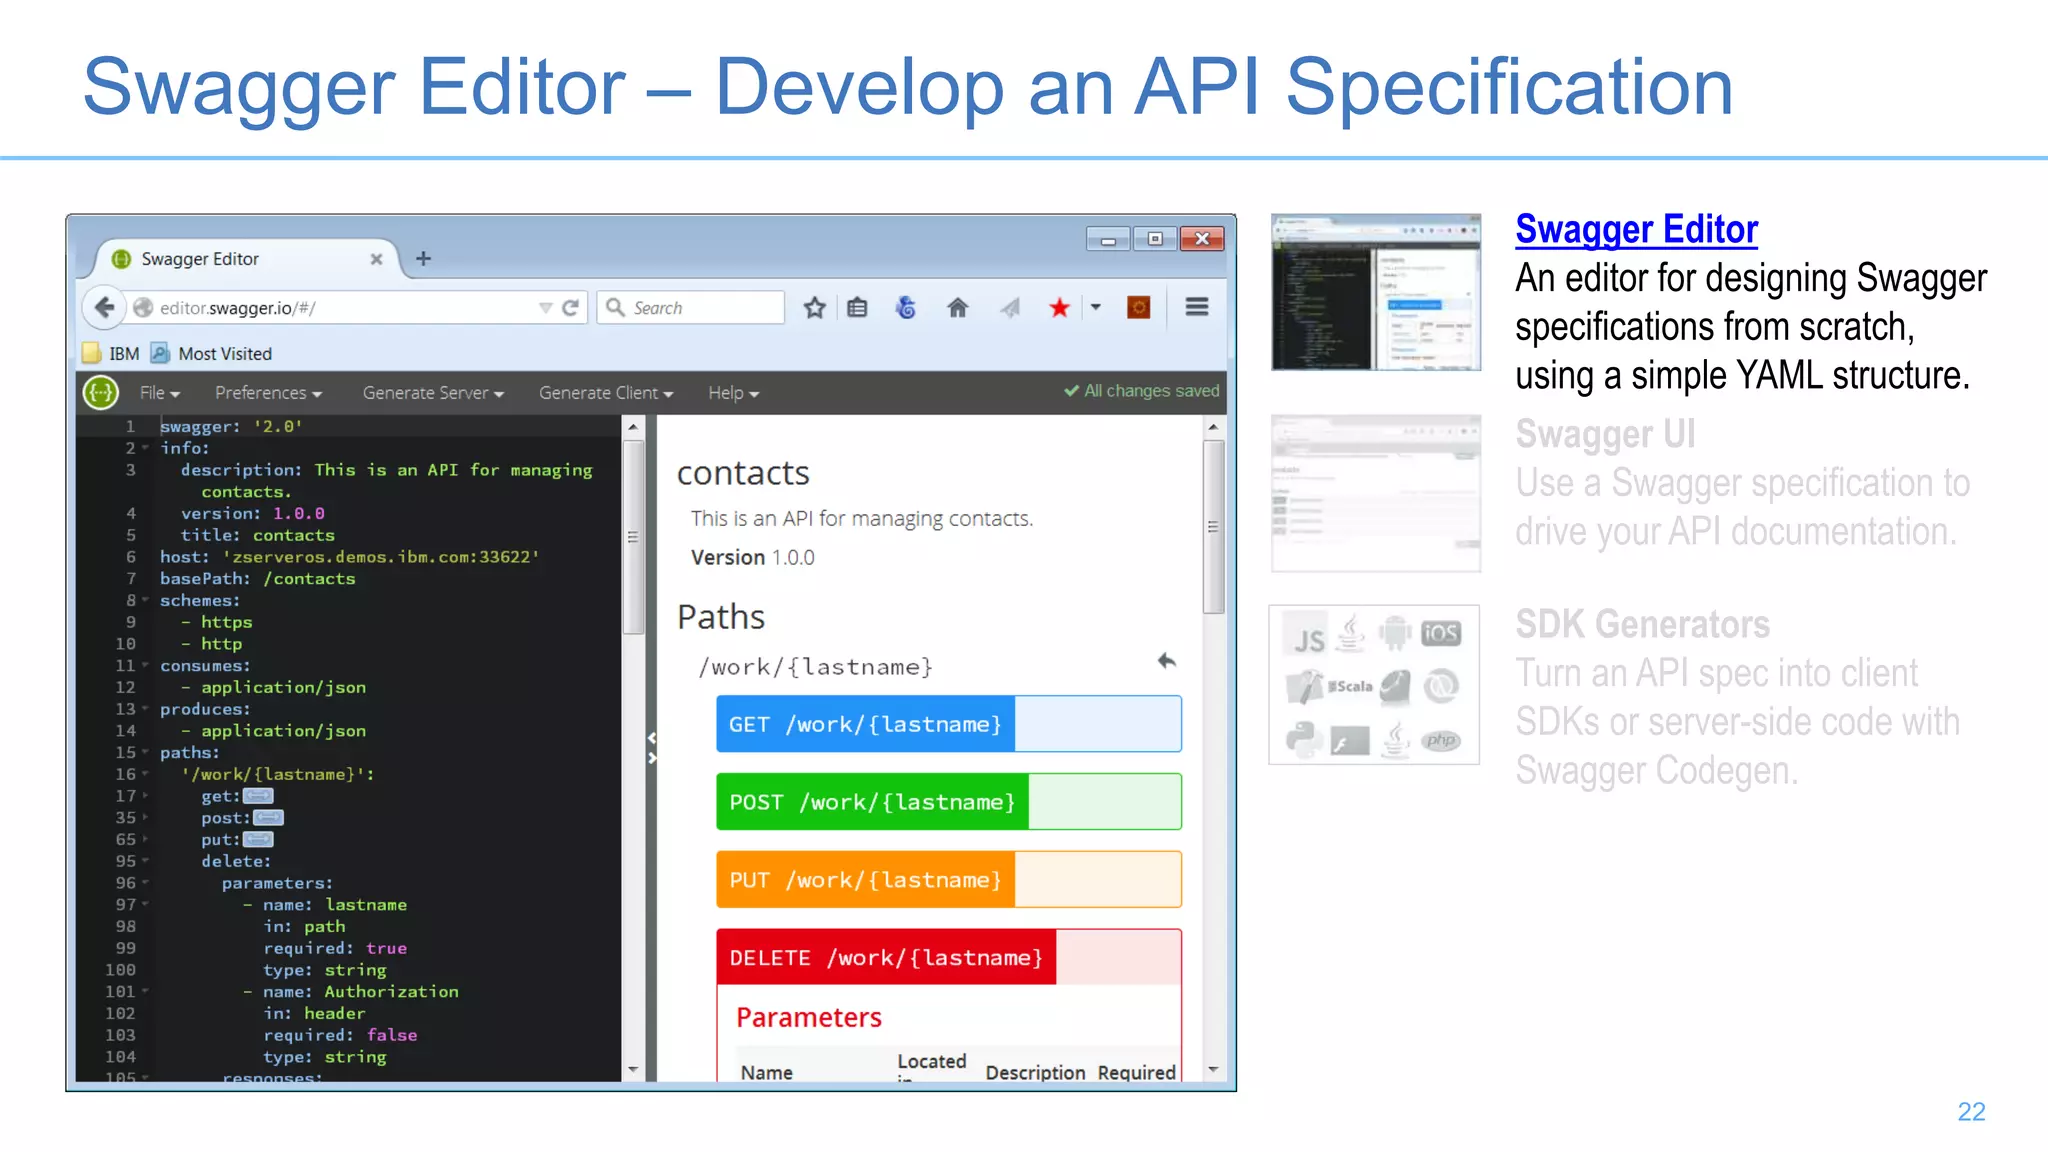
Task: Open the Most Visited bookmark
Action: coord(211,354)
